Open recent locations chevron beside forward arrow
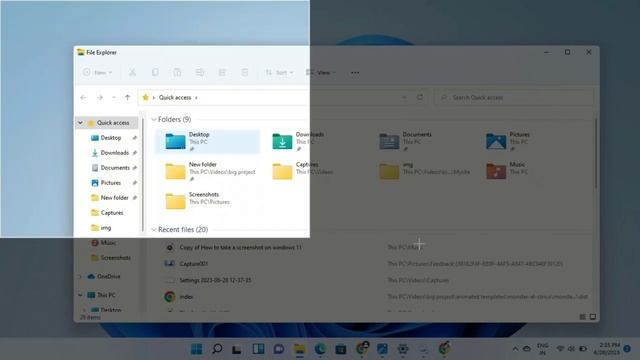 [x=114, y=98]
